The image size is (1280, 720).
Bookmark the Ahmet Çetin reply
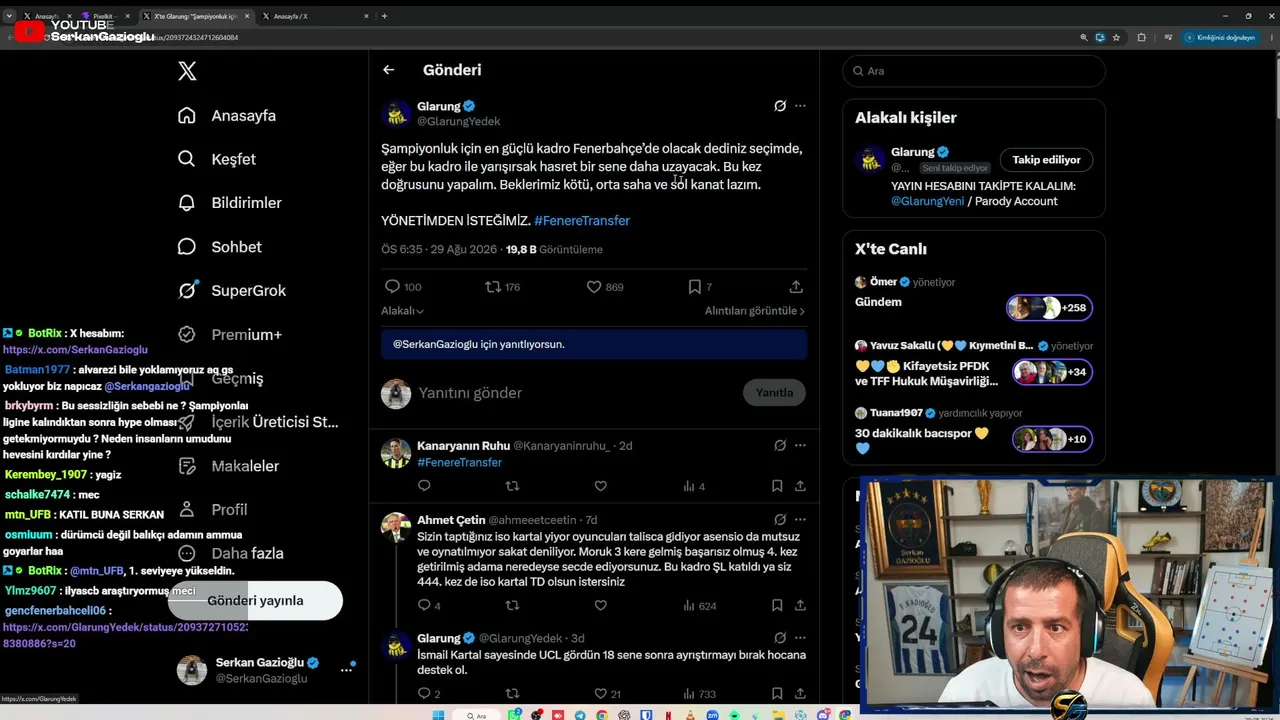coord(777,605)
